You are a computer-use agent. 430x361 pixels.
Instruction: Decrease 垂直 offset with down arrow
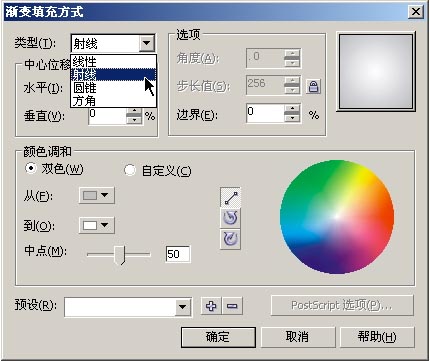[x=134, y=119]
